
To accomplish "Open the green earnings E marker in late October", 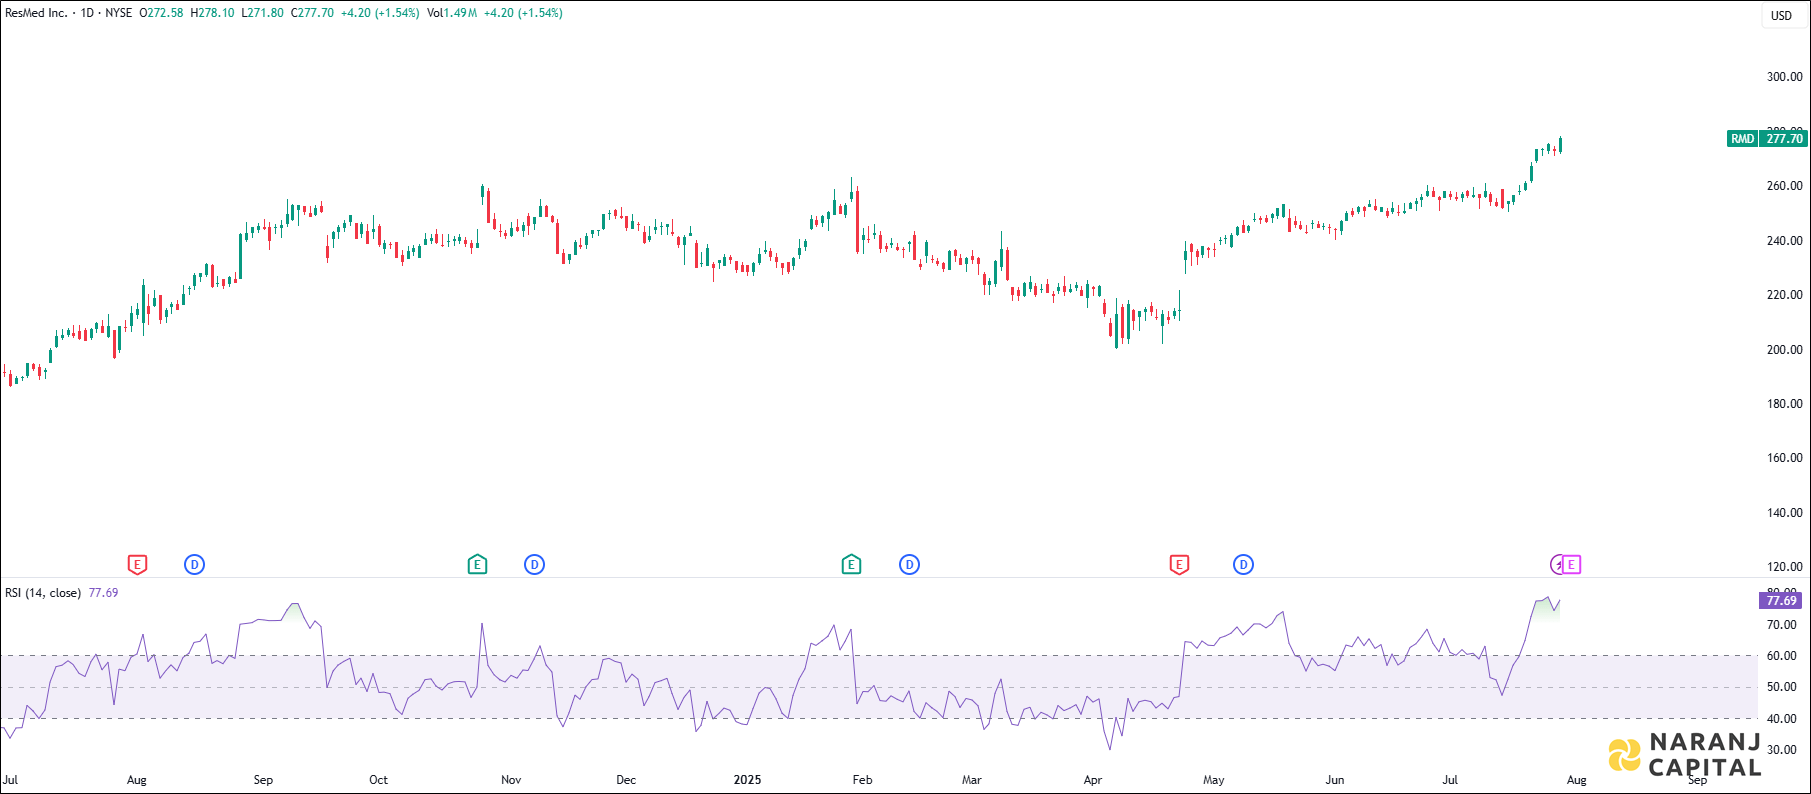I will (478, 565).
